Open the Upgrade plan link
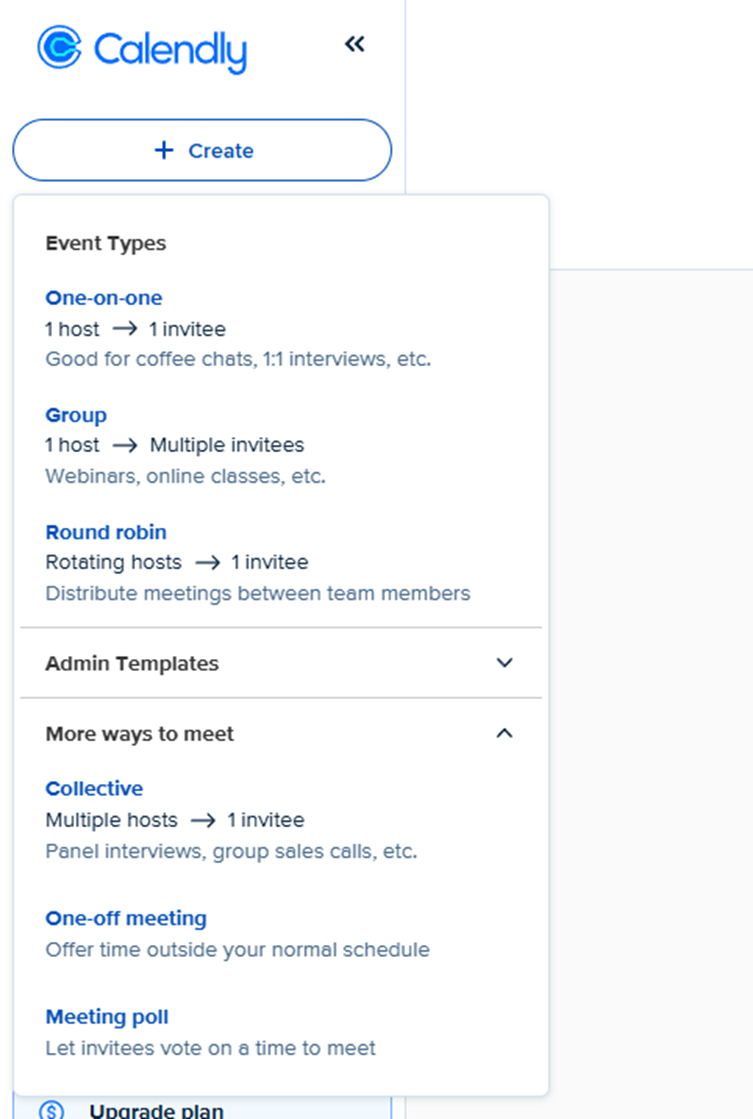Viewport: 753px width, 1119px height. click(x=156, y=1110)
